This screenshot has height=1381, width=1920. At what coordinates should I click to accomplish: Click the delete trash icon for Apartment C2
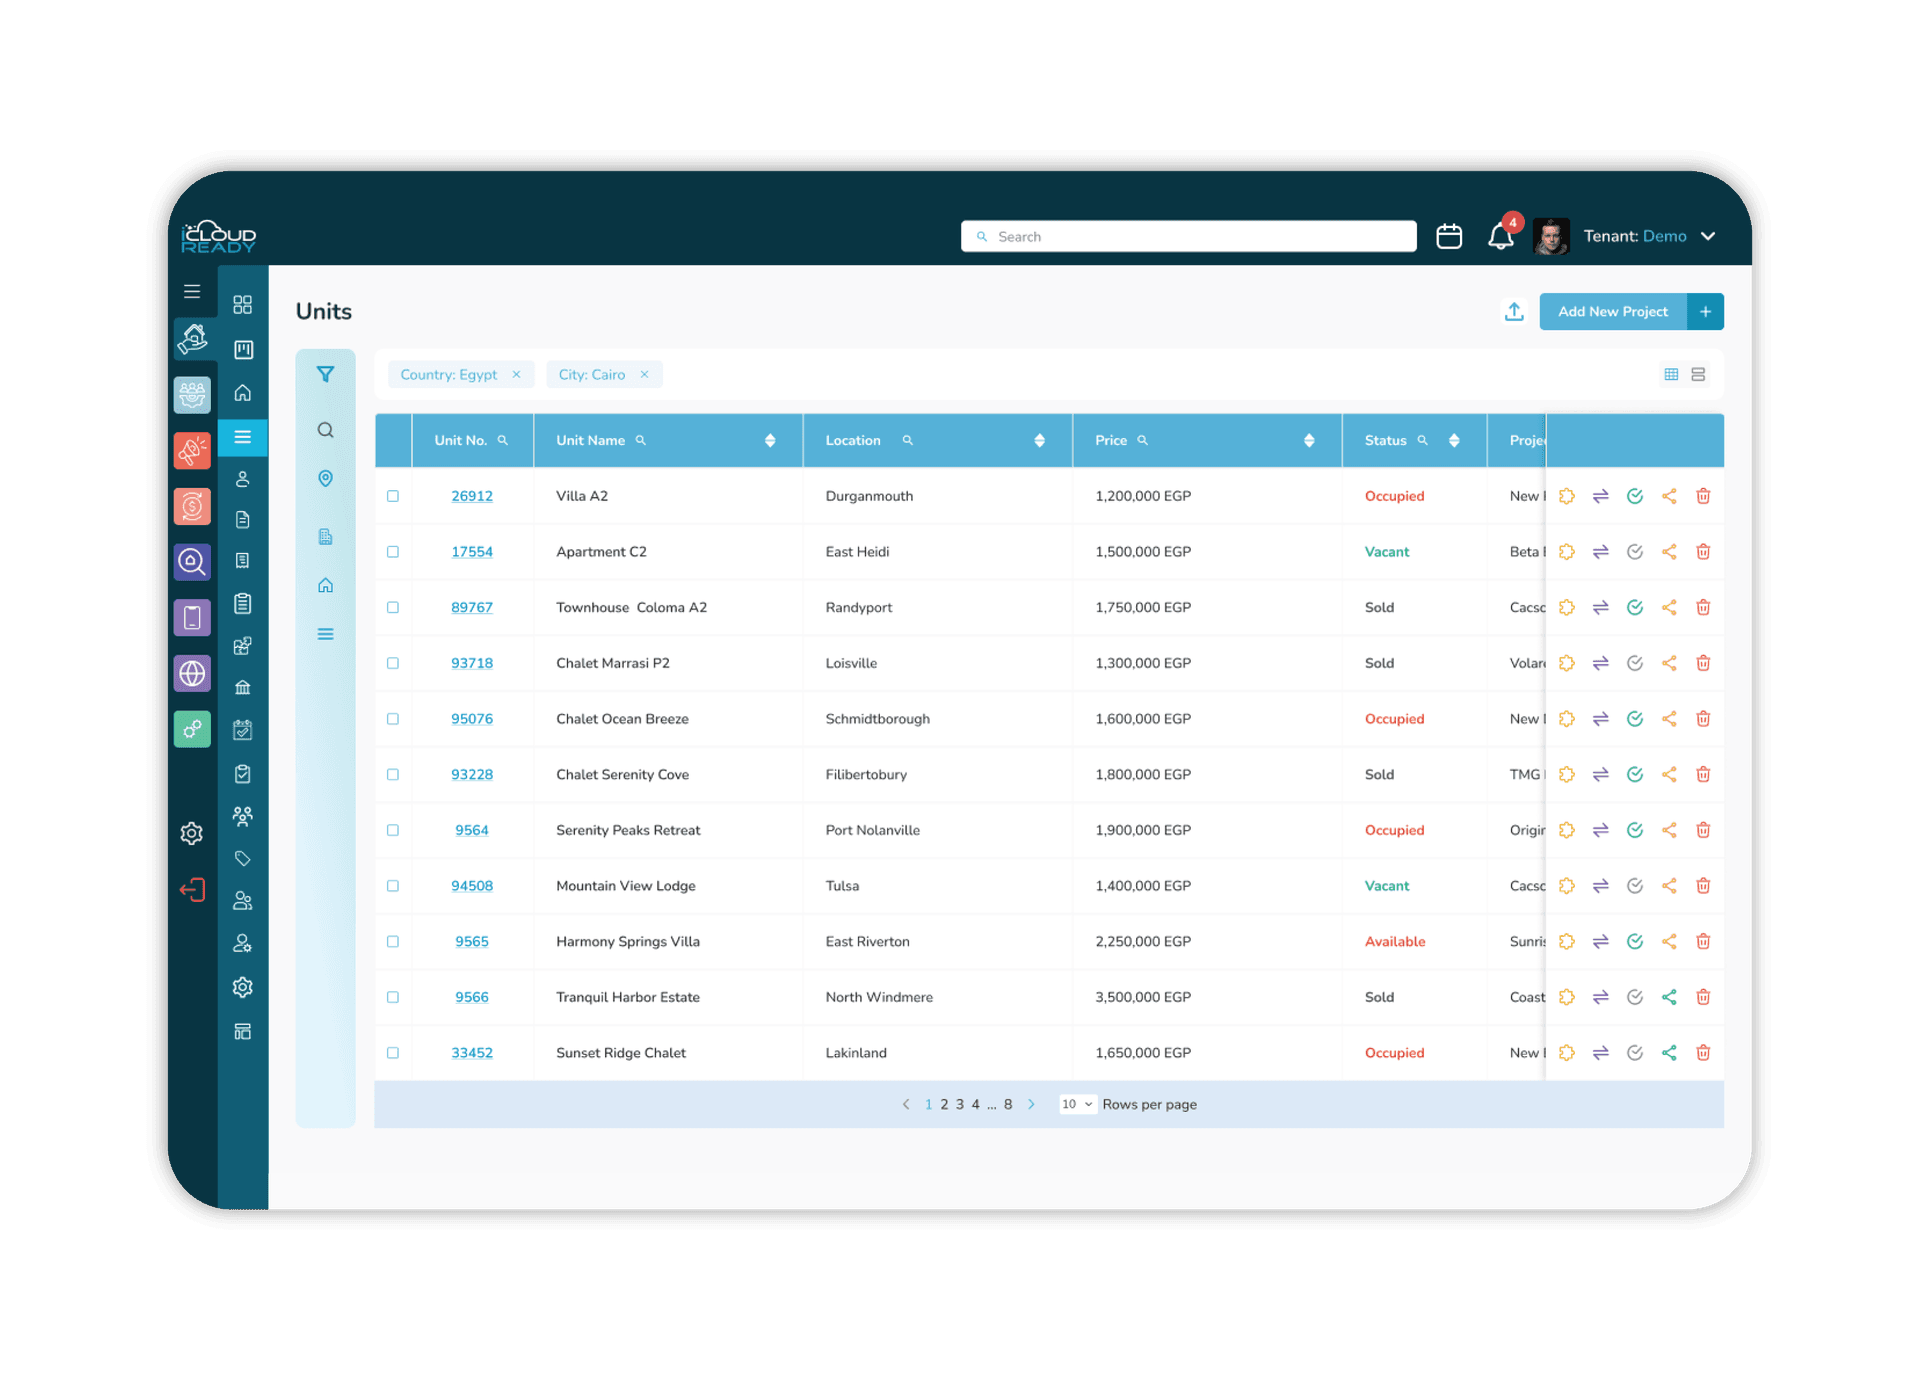pos(1703,551)
